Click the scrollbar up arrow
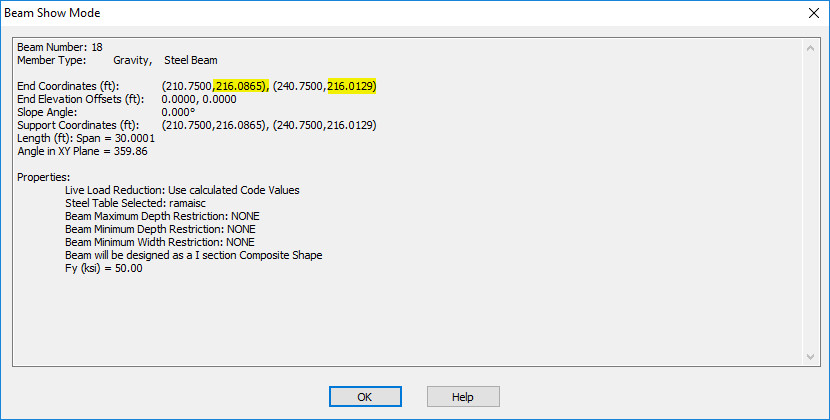830x420 pixels. click(810, 48)
